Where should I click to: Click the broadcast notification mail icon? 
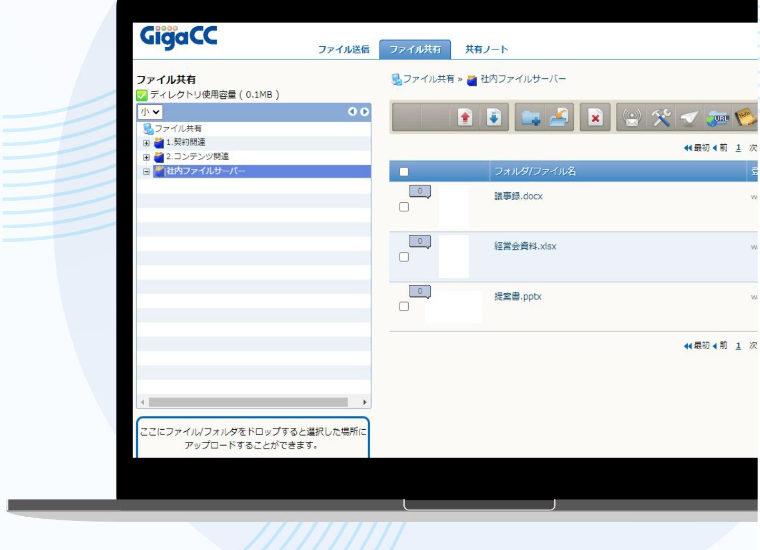[632, 118]
